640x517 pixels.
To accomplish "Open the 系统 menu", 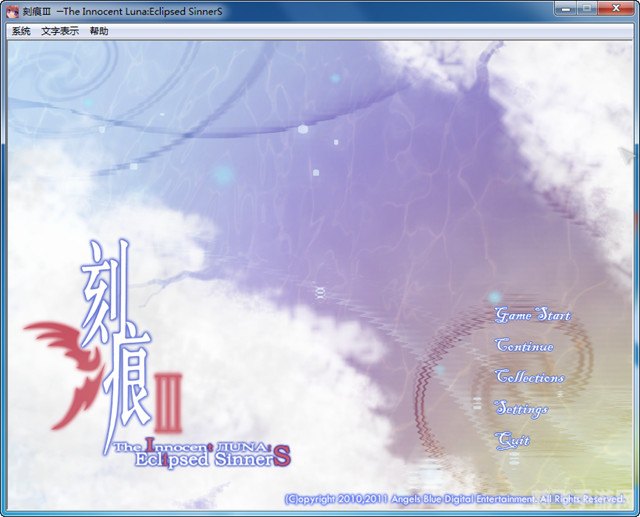I will coord(21,31).
